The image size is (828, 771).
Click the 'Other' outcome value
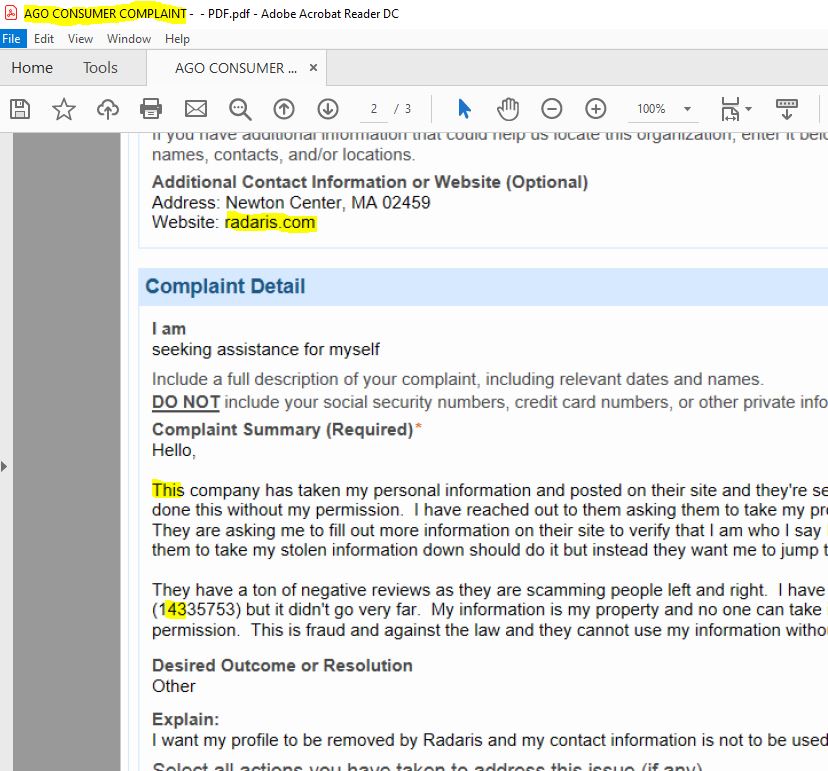click(x=174, y=686)
